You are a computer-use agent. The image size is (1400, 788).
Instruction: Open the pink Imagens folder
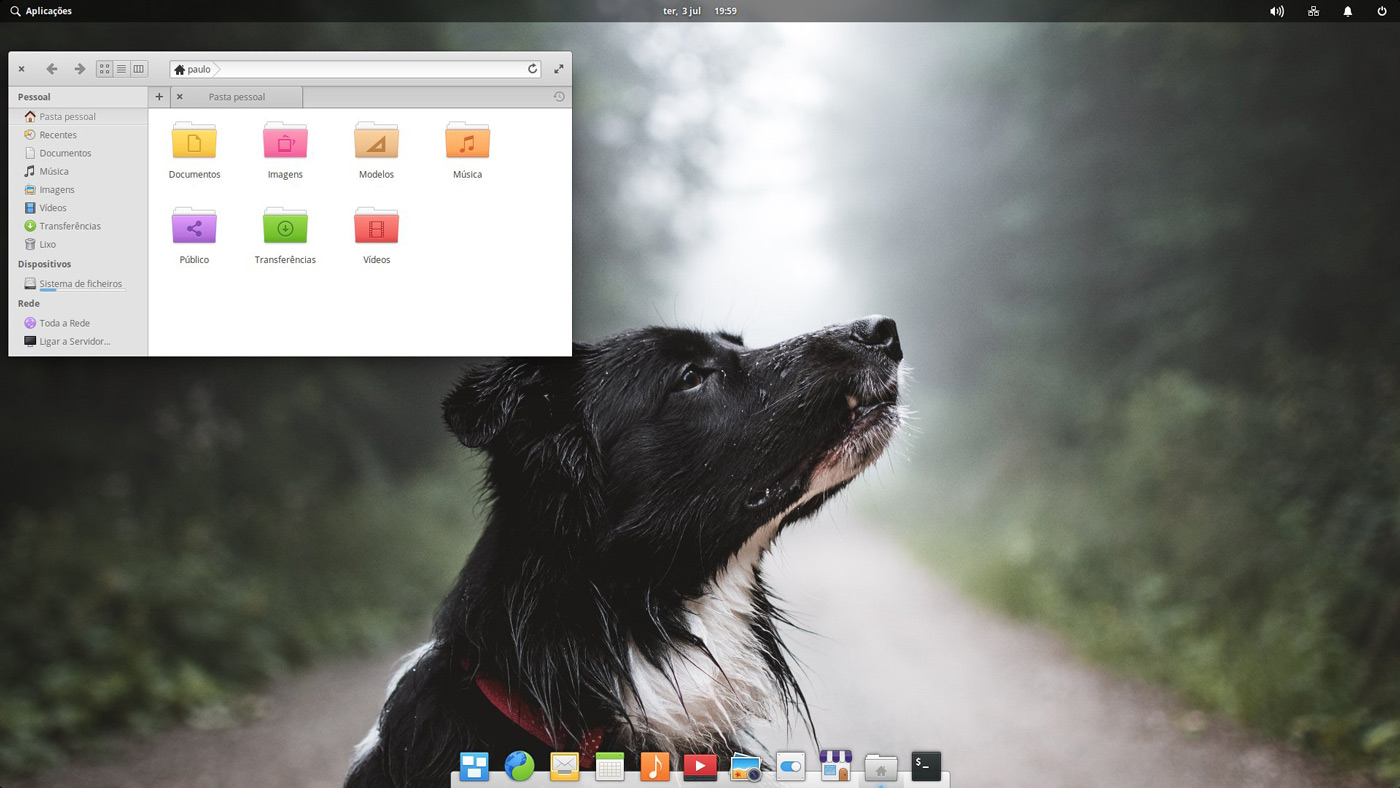285,141
